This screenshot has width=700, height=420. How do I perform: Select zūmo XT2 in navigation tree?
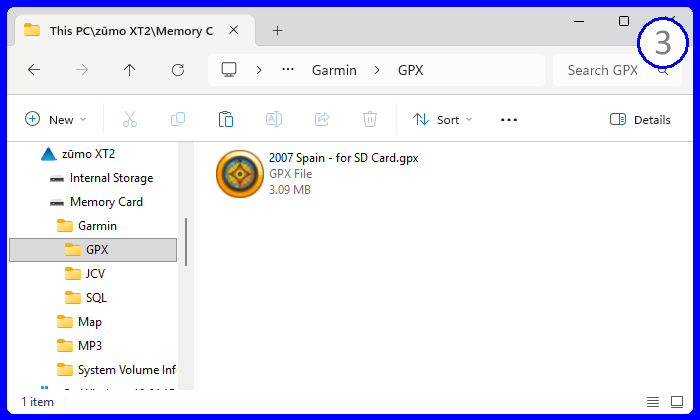(x=88, y=154)
